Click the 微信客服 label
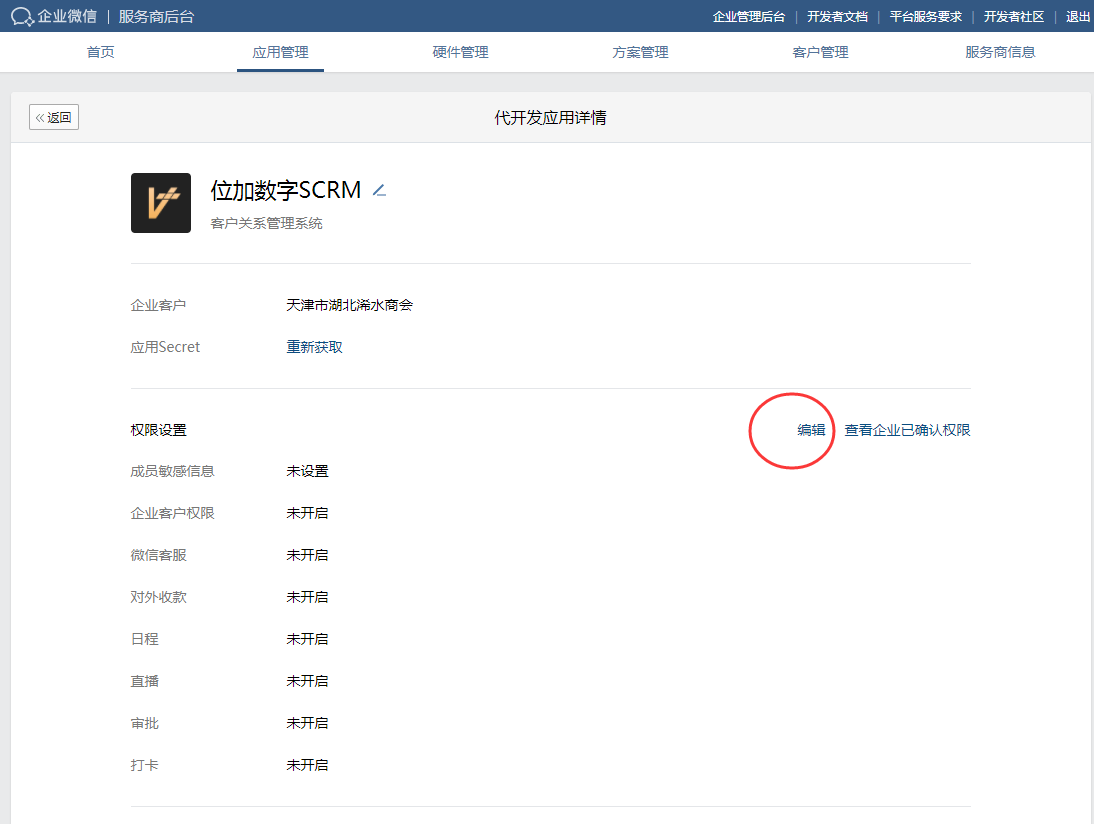This screenshot has height=824, width=1094. [x=158, y=555]
